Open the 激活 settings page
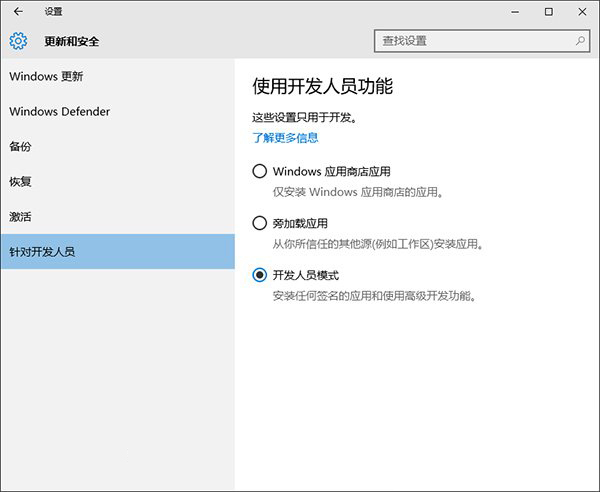The height and width of the screenshot is (492, 600). point(20,216)
